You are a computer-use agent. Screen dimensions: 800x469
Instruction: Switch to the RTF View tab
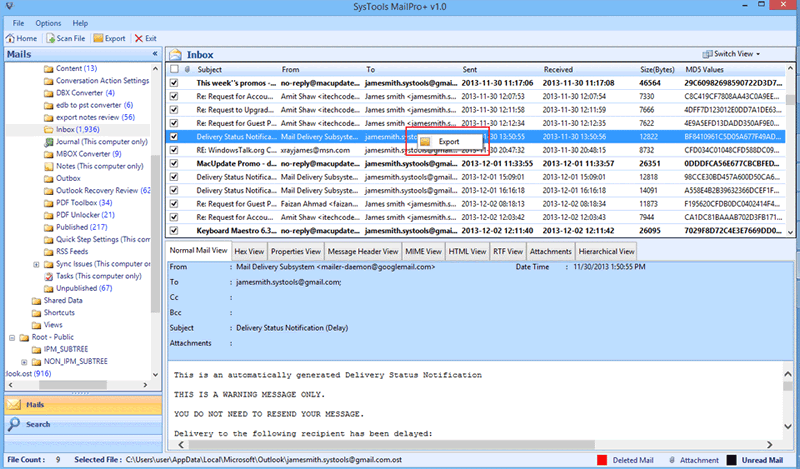pyautogui.click(x=508, y=251)
